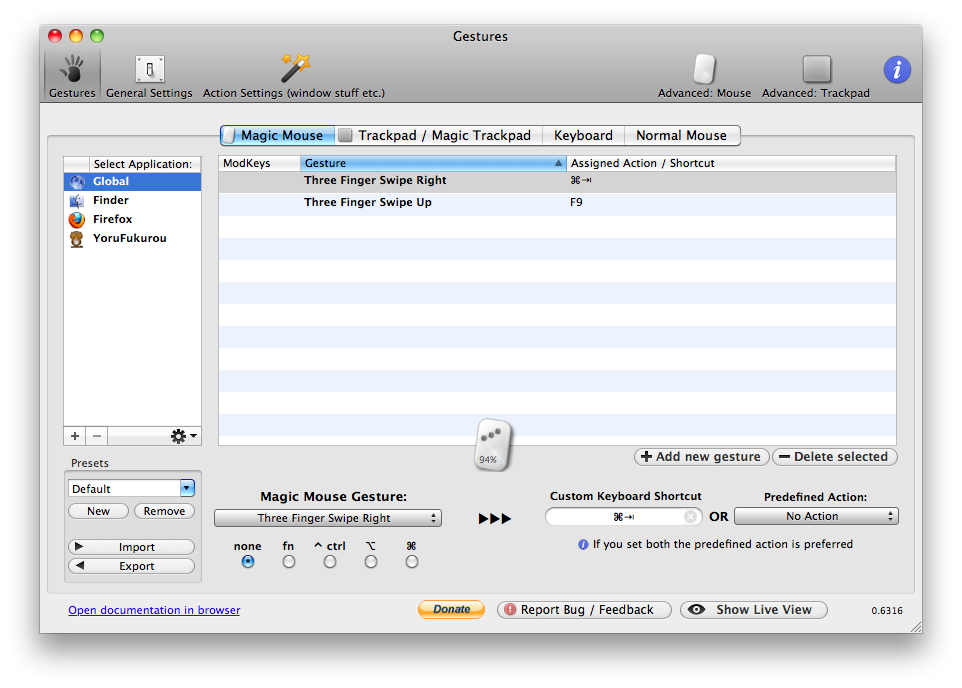Open Action Settings magic wand icon

click(295, 68)
